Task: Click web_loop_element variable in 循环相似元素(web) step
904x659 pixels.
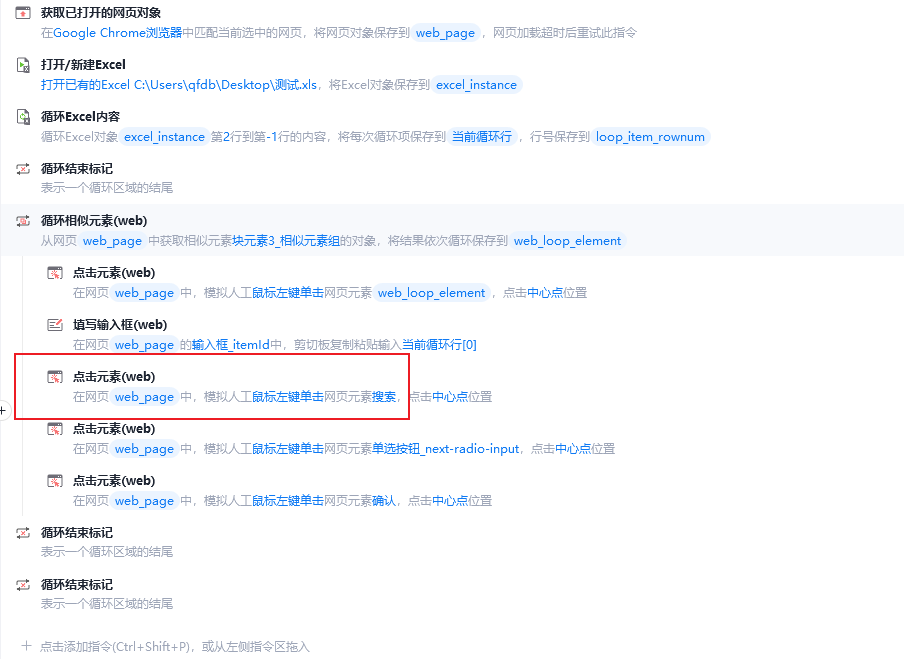Action: click(x=567, y=241)
